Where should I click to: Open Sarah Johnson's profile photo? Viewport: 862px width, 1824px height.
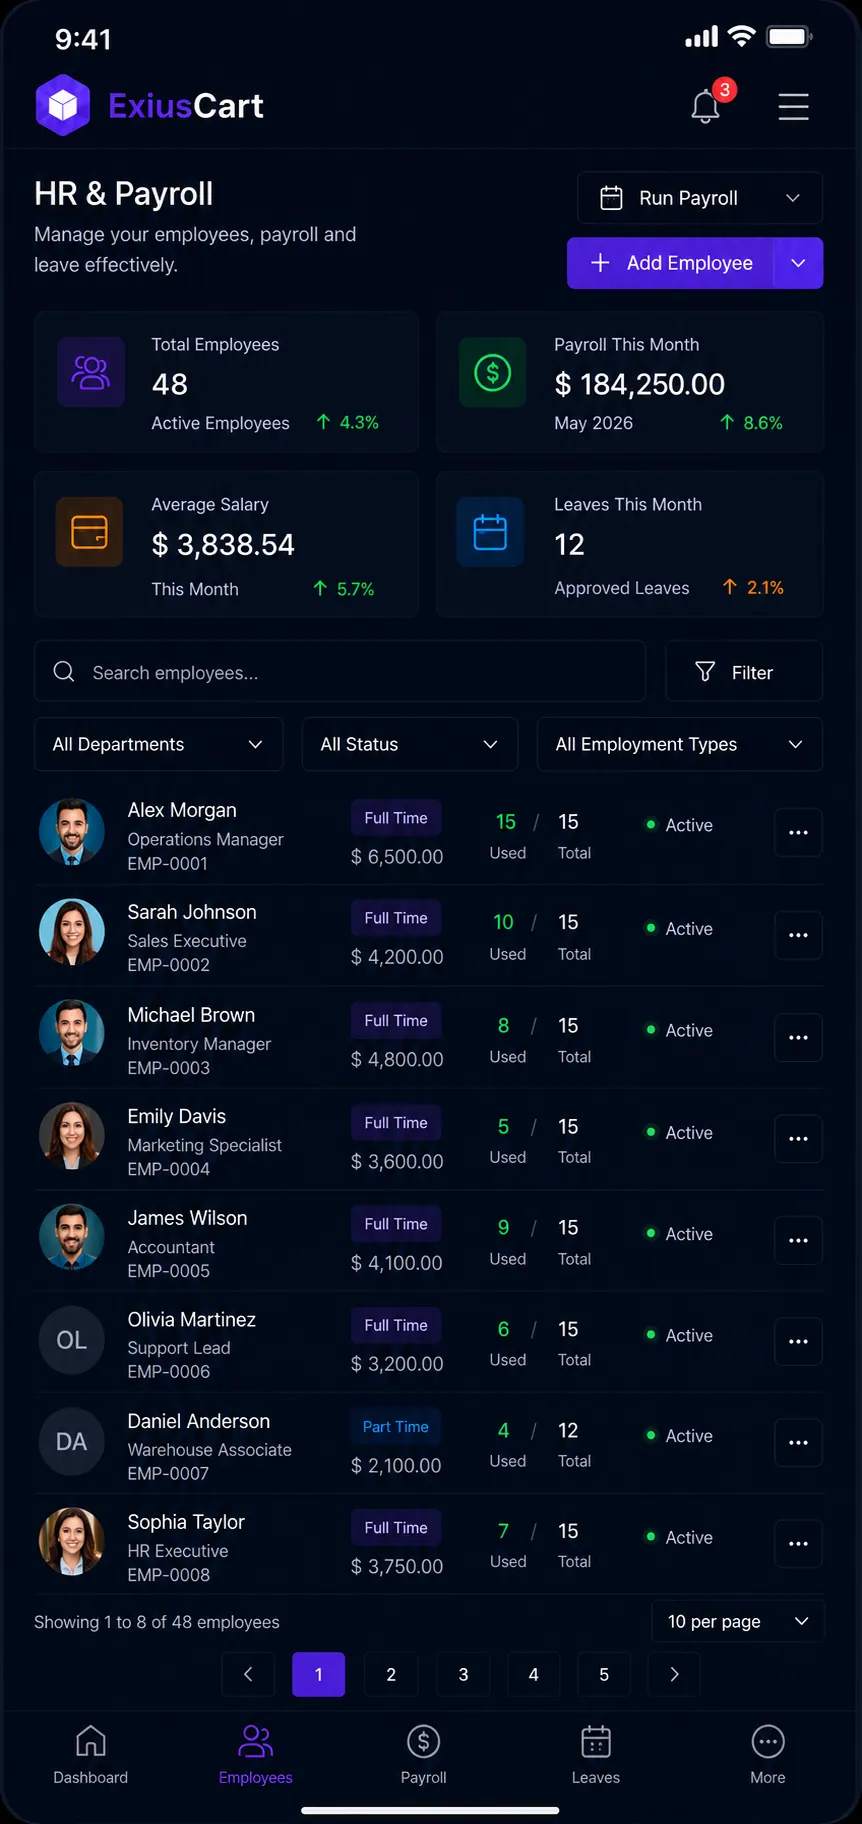click(72, 932)
